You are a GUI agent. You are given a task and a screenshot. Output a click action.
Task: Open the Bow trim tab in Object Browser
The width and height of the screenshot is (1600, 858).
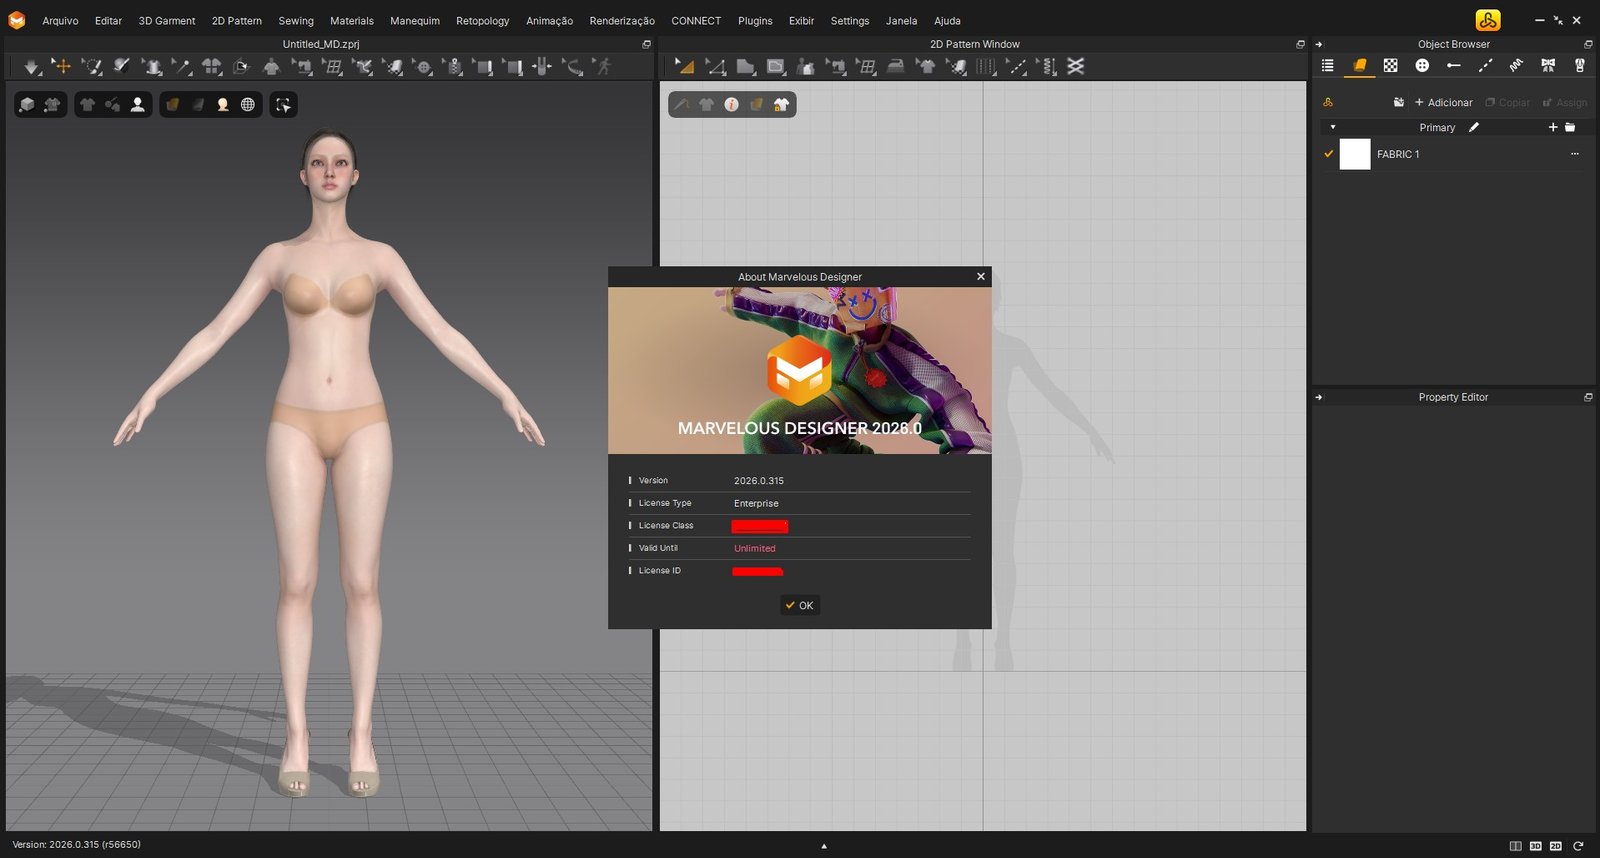click(x=1548, y=65)
